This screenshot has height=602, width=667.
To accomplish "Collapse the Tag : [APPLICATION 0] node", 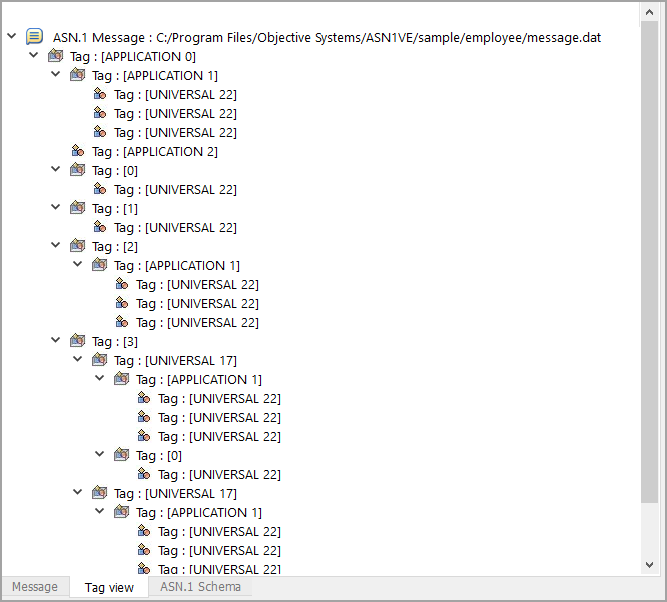I will [33, 56].
